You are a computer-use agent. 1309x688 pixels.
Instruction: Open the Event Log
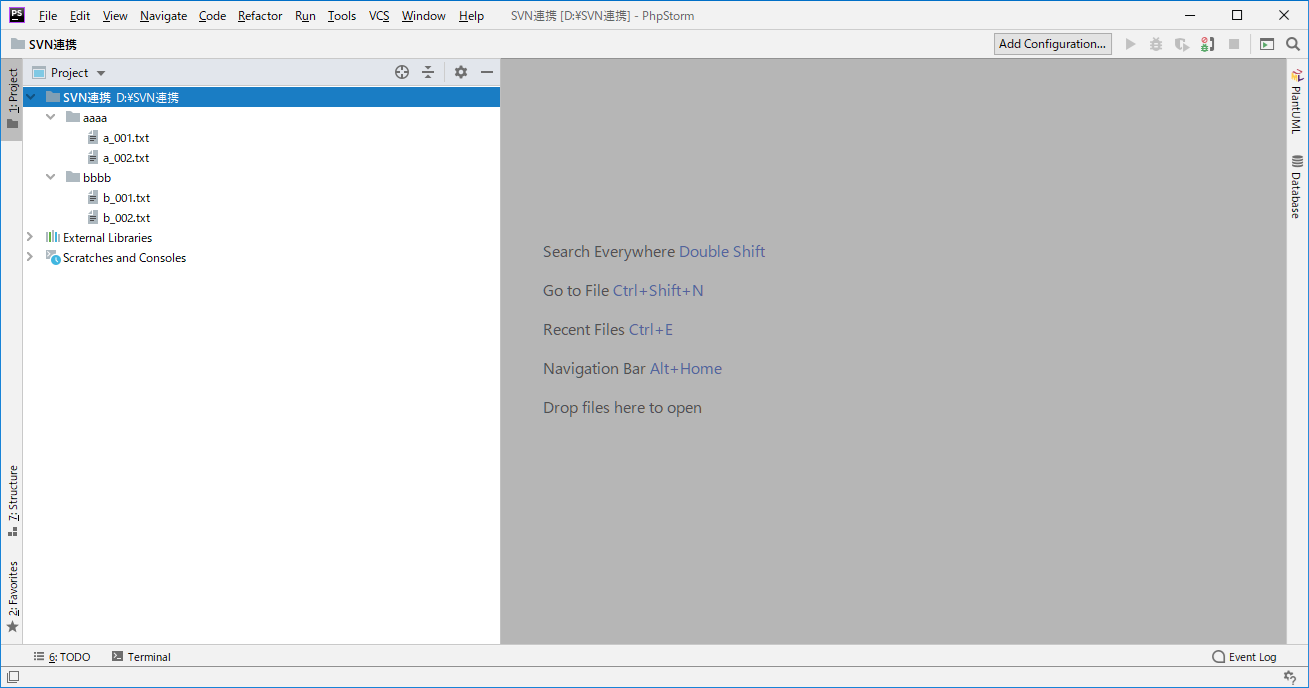[1244, 657]
